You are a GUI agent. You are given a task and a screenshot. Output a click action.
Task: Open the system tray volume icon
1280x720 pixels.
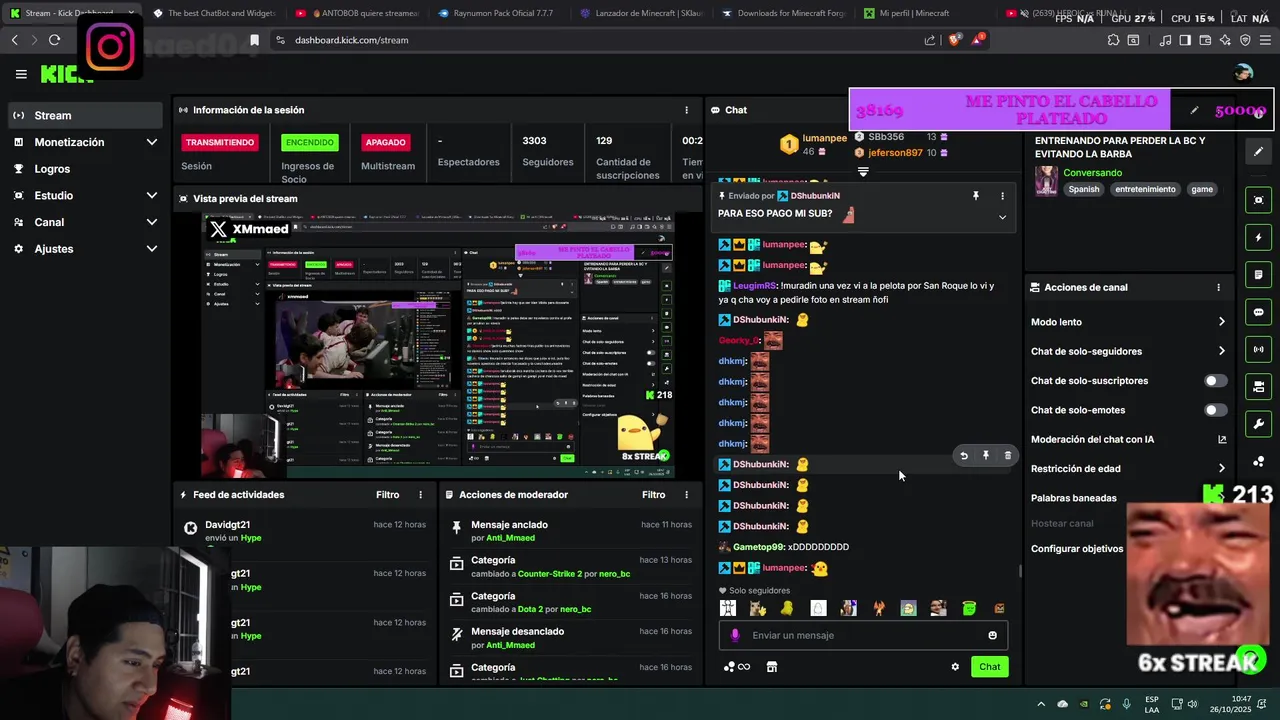tap(1191, 704)
